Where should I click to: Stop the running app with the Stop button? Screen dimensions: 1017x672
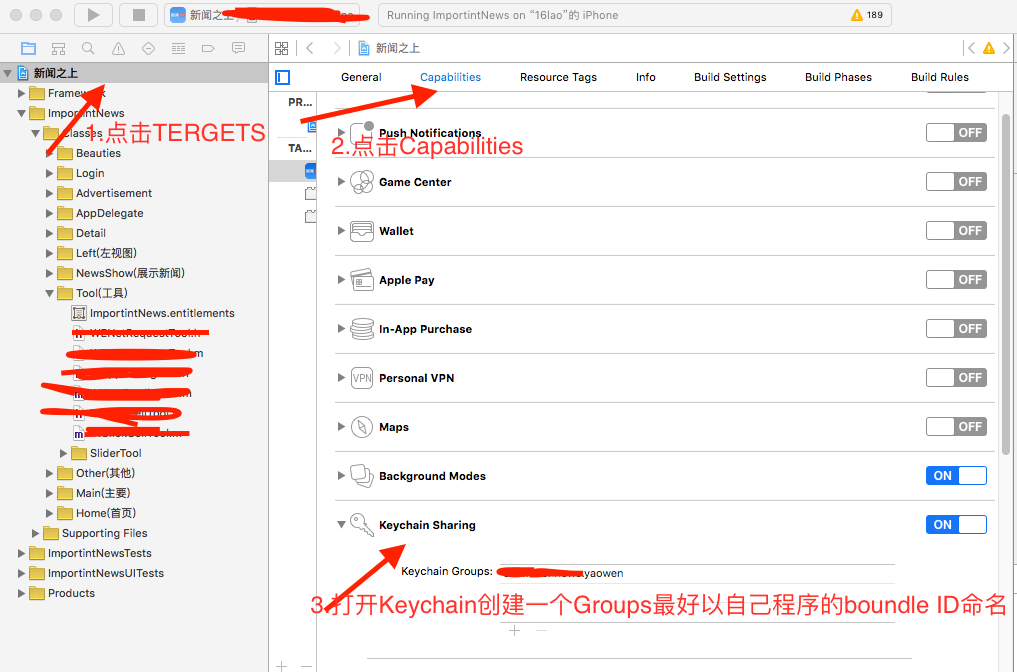138,15
